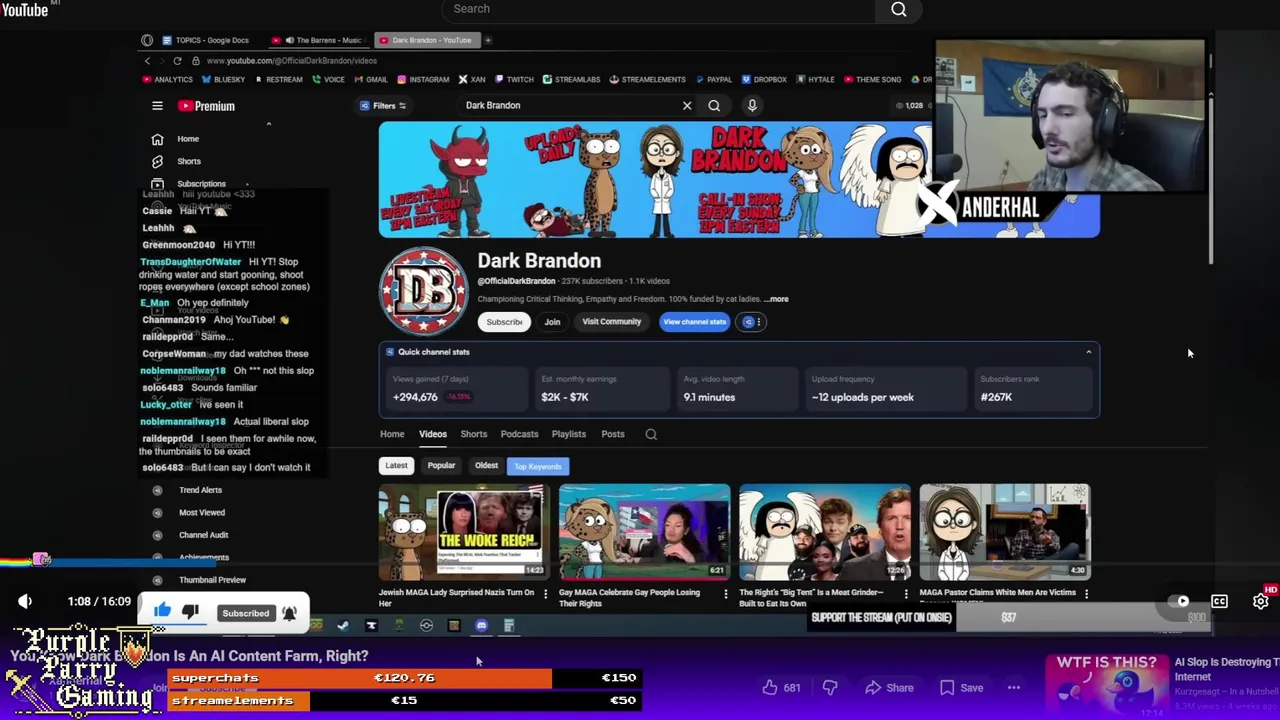The image size is (1280, 720).
Task: Click the browser back arrow
Action: coord(147,61)
